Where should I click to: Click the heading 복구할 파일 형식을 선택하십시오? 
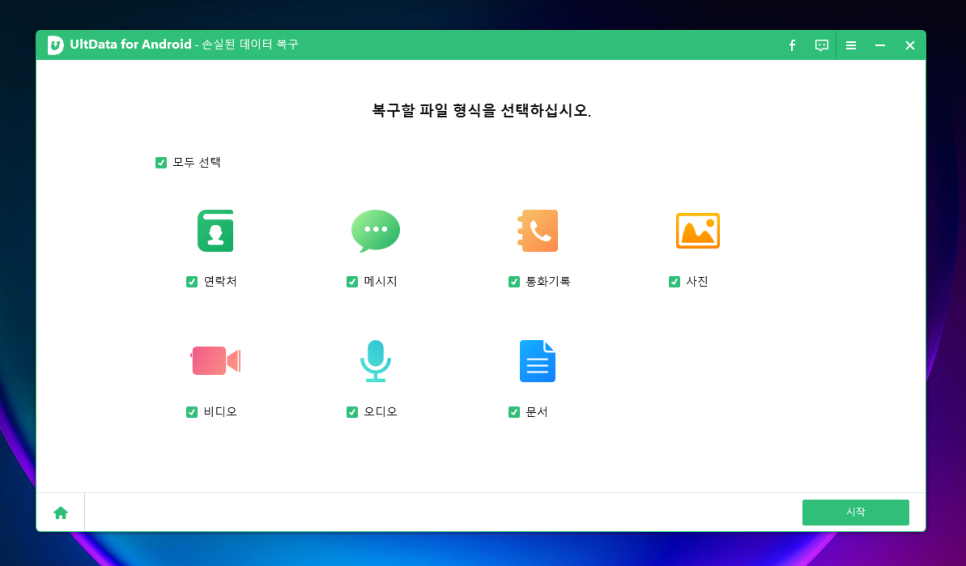pos(481,111)
